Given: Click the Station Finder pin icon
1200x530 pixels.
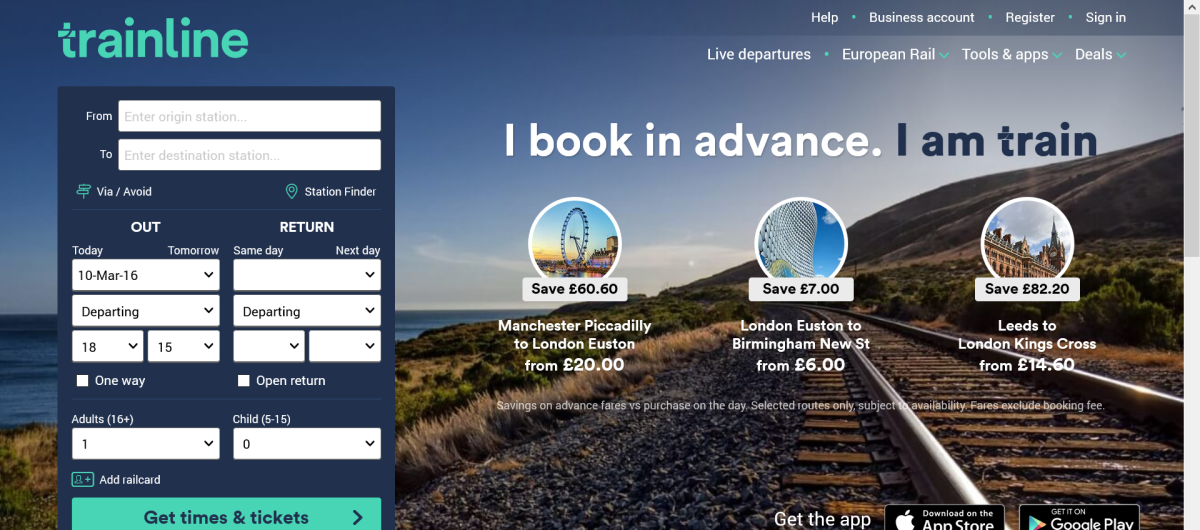Looking at the screenshot, I should click(x=292, y=191).
